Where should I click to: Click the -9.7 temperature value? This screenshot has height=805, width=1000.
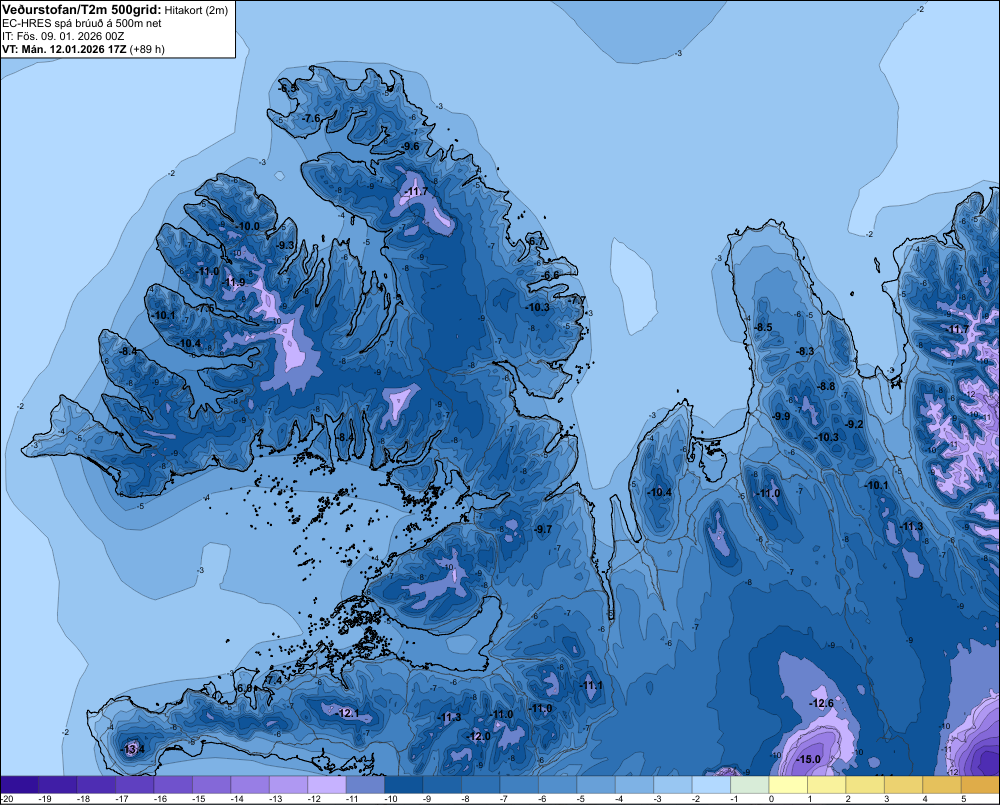(x=543, y=529)
